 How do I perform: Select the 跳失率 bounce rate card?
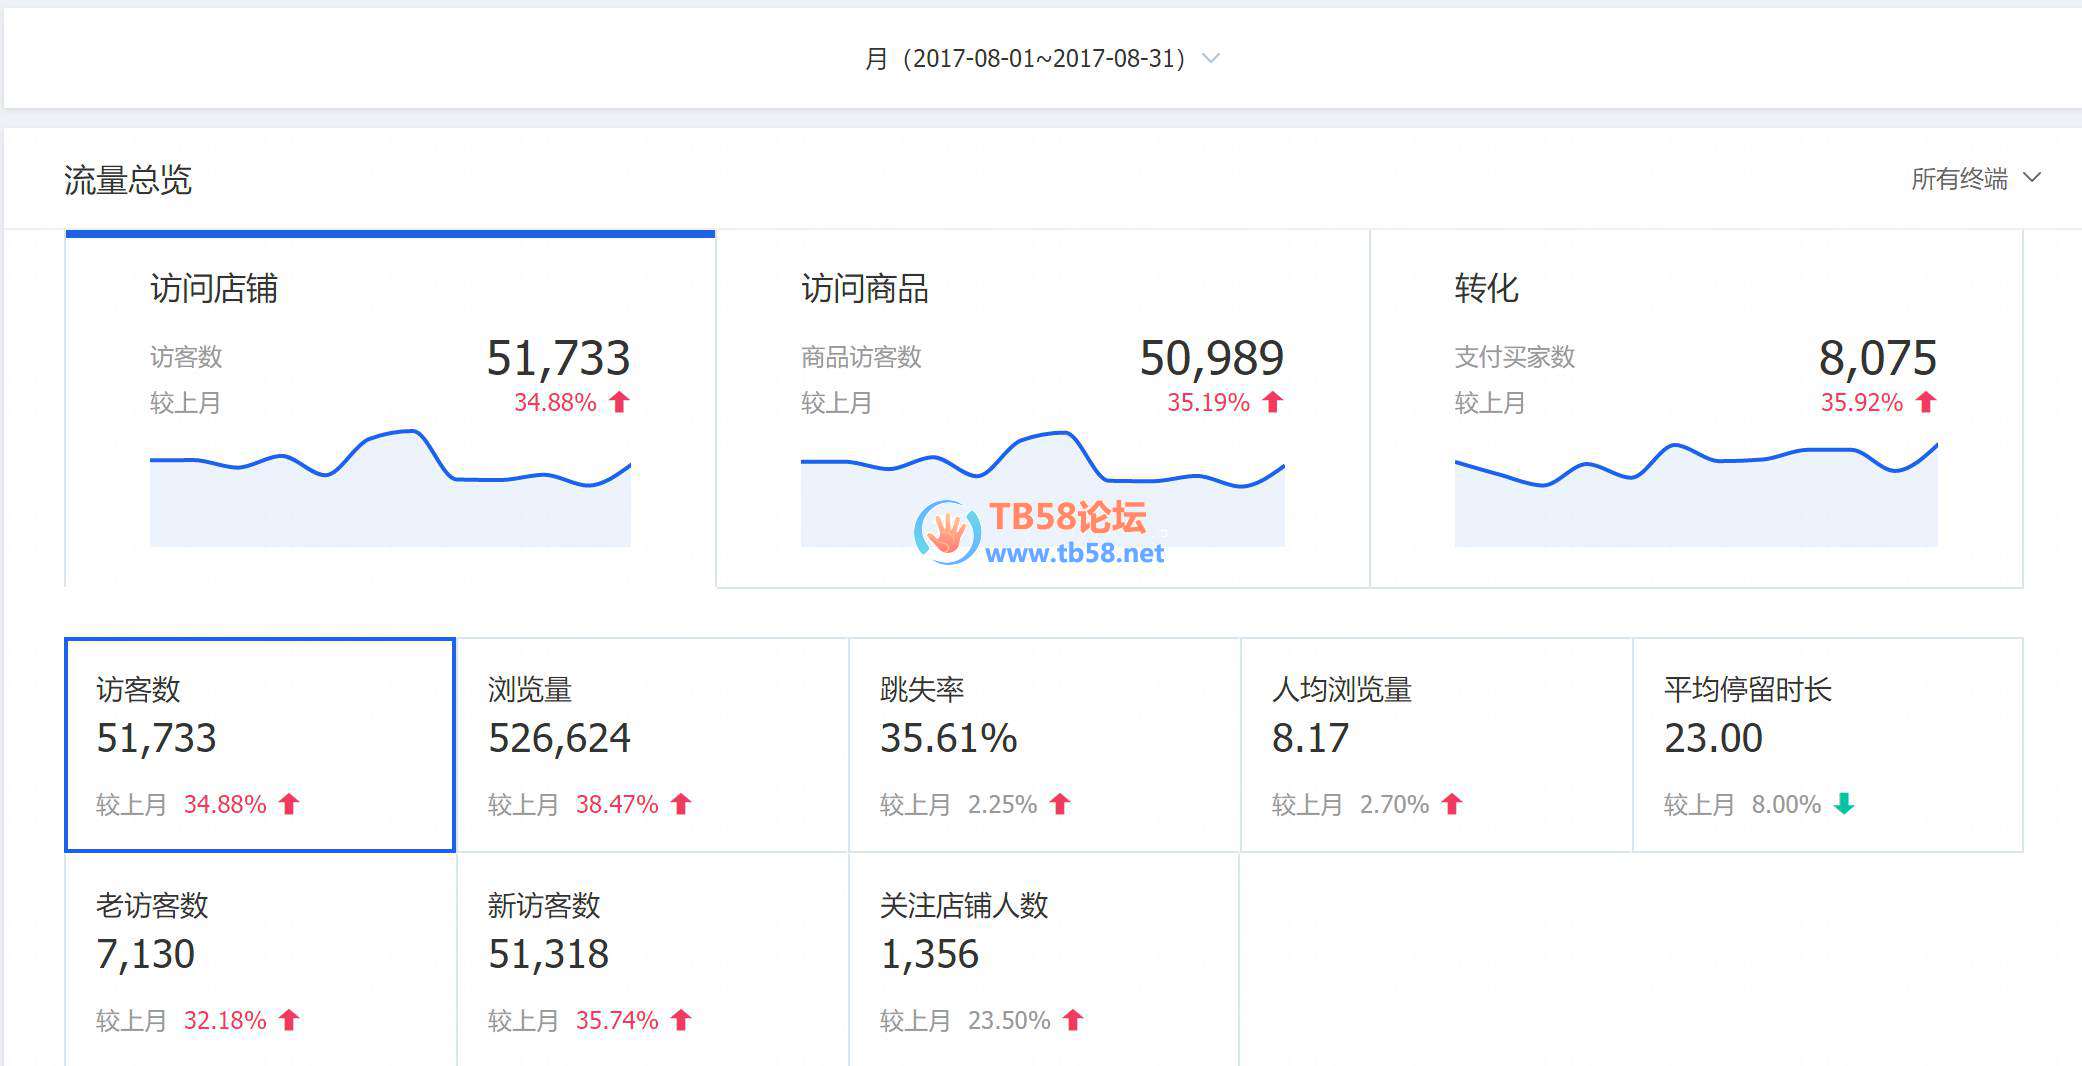(1044, 745)
